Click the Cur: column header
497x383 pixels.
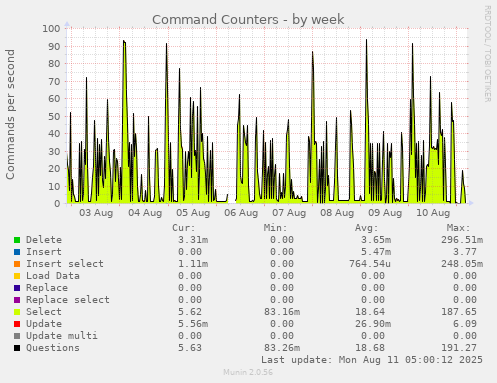click(x=184, y=228)
